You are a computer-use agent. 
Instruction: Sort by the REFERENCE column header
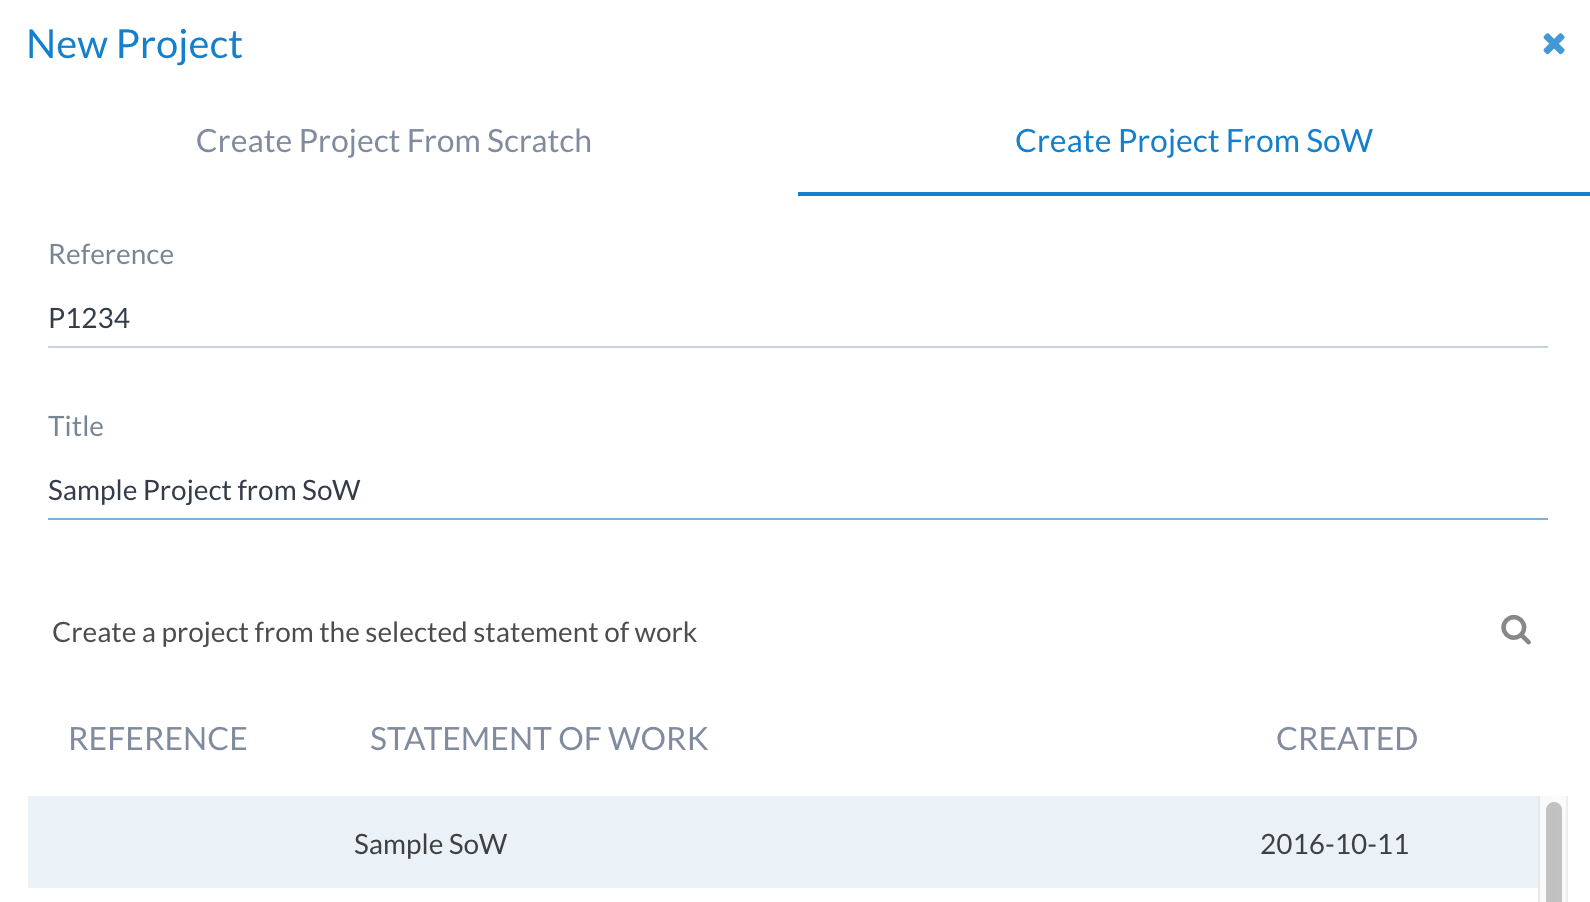[158, 739]
